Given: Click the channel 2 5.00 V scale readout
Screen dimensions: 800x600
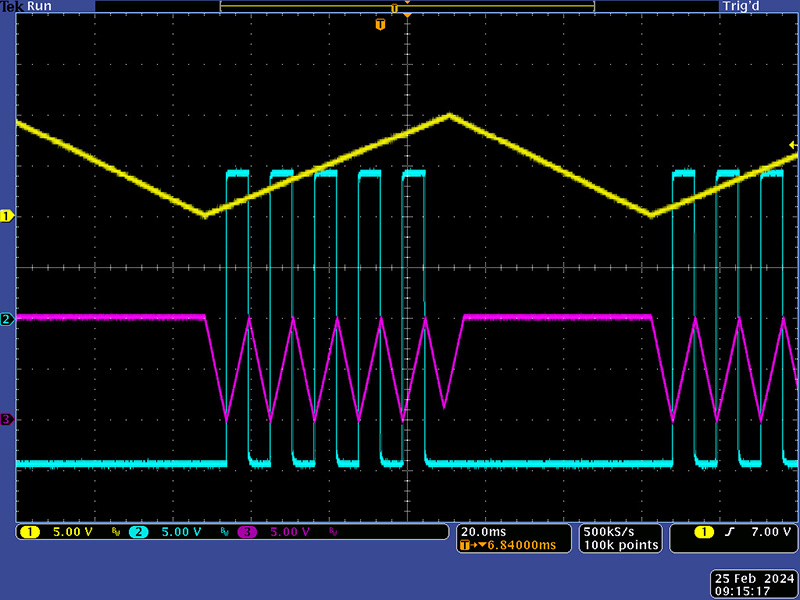Looking at the screenshot, I should click(x=180, y=532).
